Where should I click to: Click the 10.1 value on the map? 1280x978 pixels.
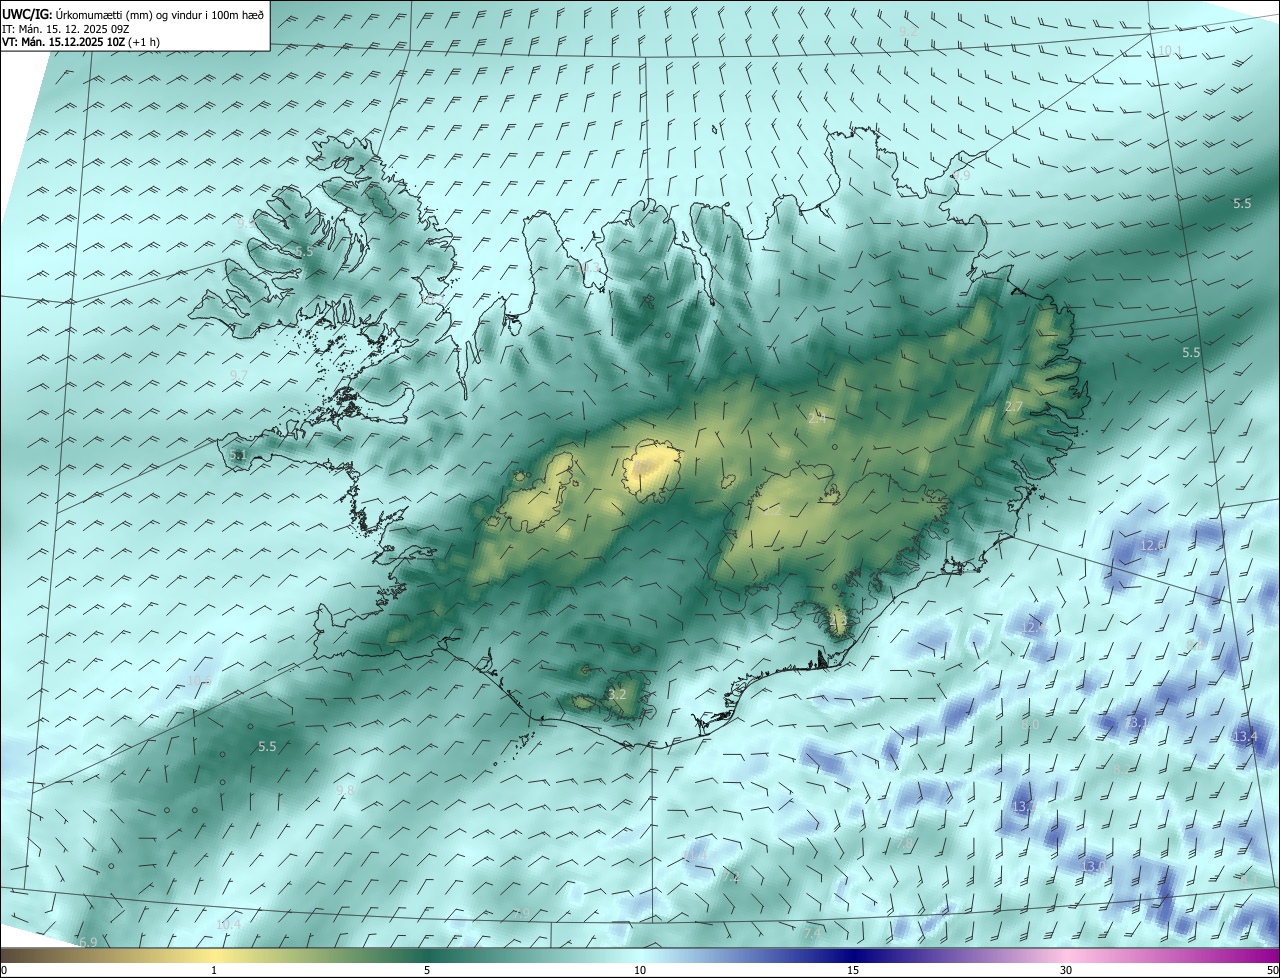1170,50
